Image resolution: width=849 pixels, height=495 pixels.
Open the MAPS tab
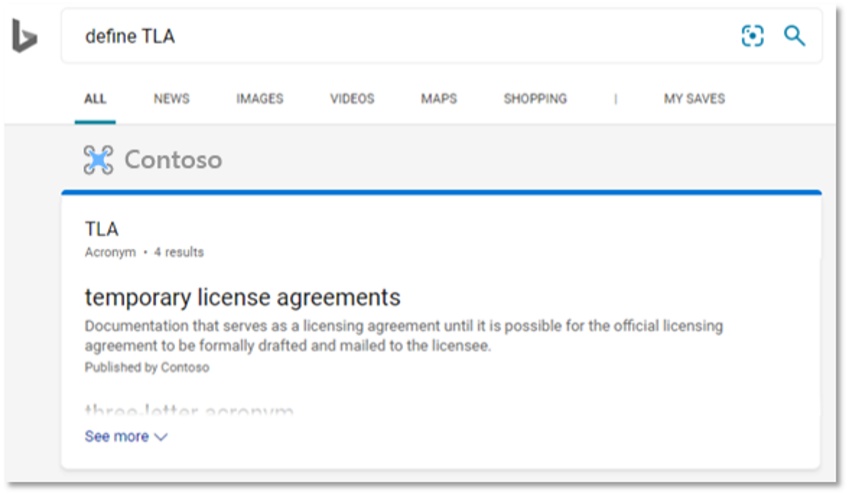coord(439,99)
